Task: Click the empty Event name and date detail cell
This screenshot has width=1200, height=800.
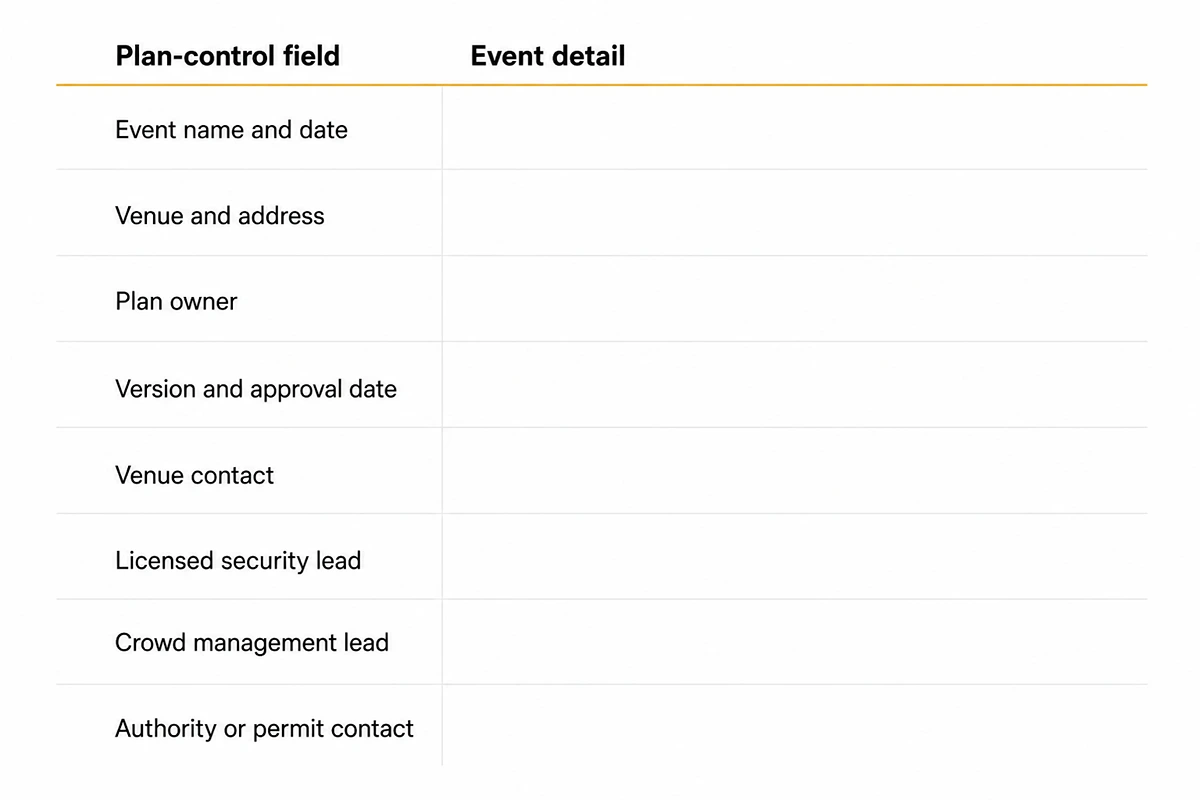Action: [795, 128]
